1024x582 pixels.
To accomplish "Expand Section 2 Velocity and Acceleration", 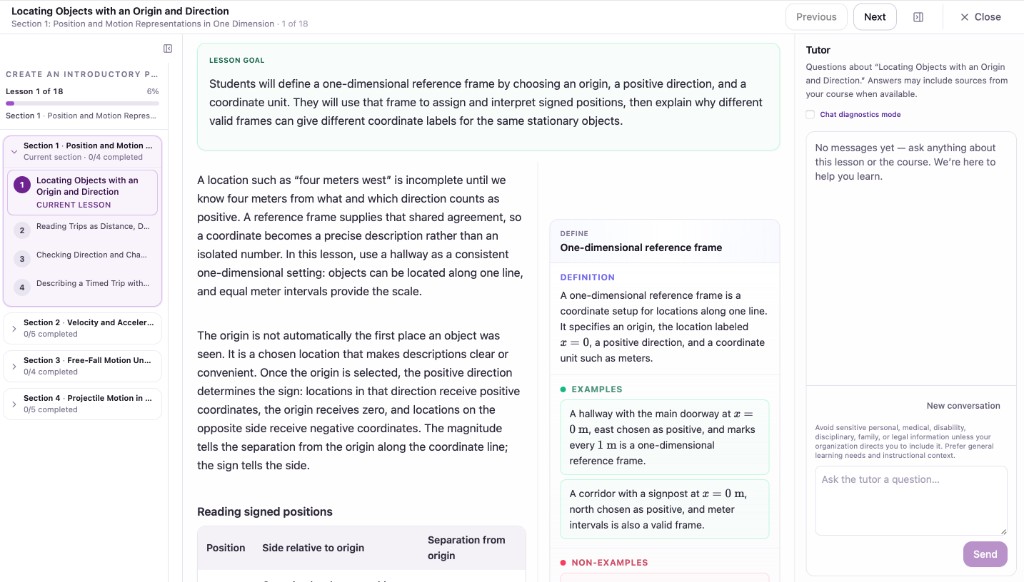I will coord(82,328).
